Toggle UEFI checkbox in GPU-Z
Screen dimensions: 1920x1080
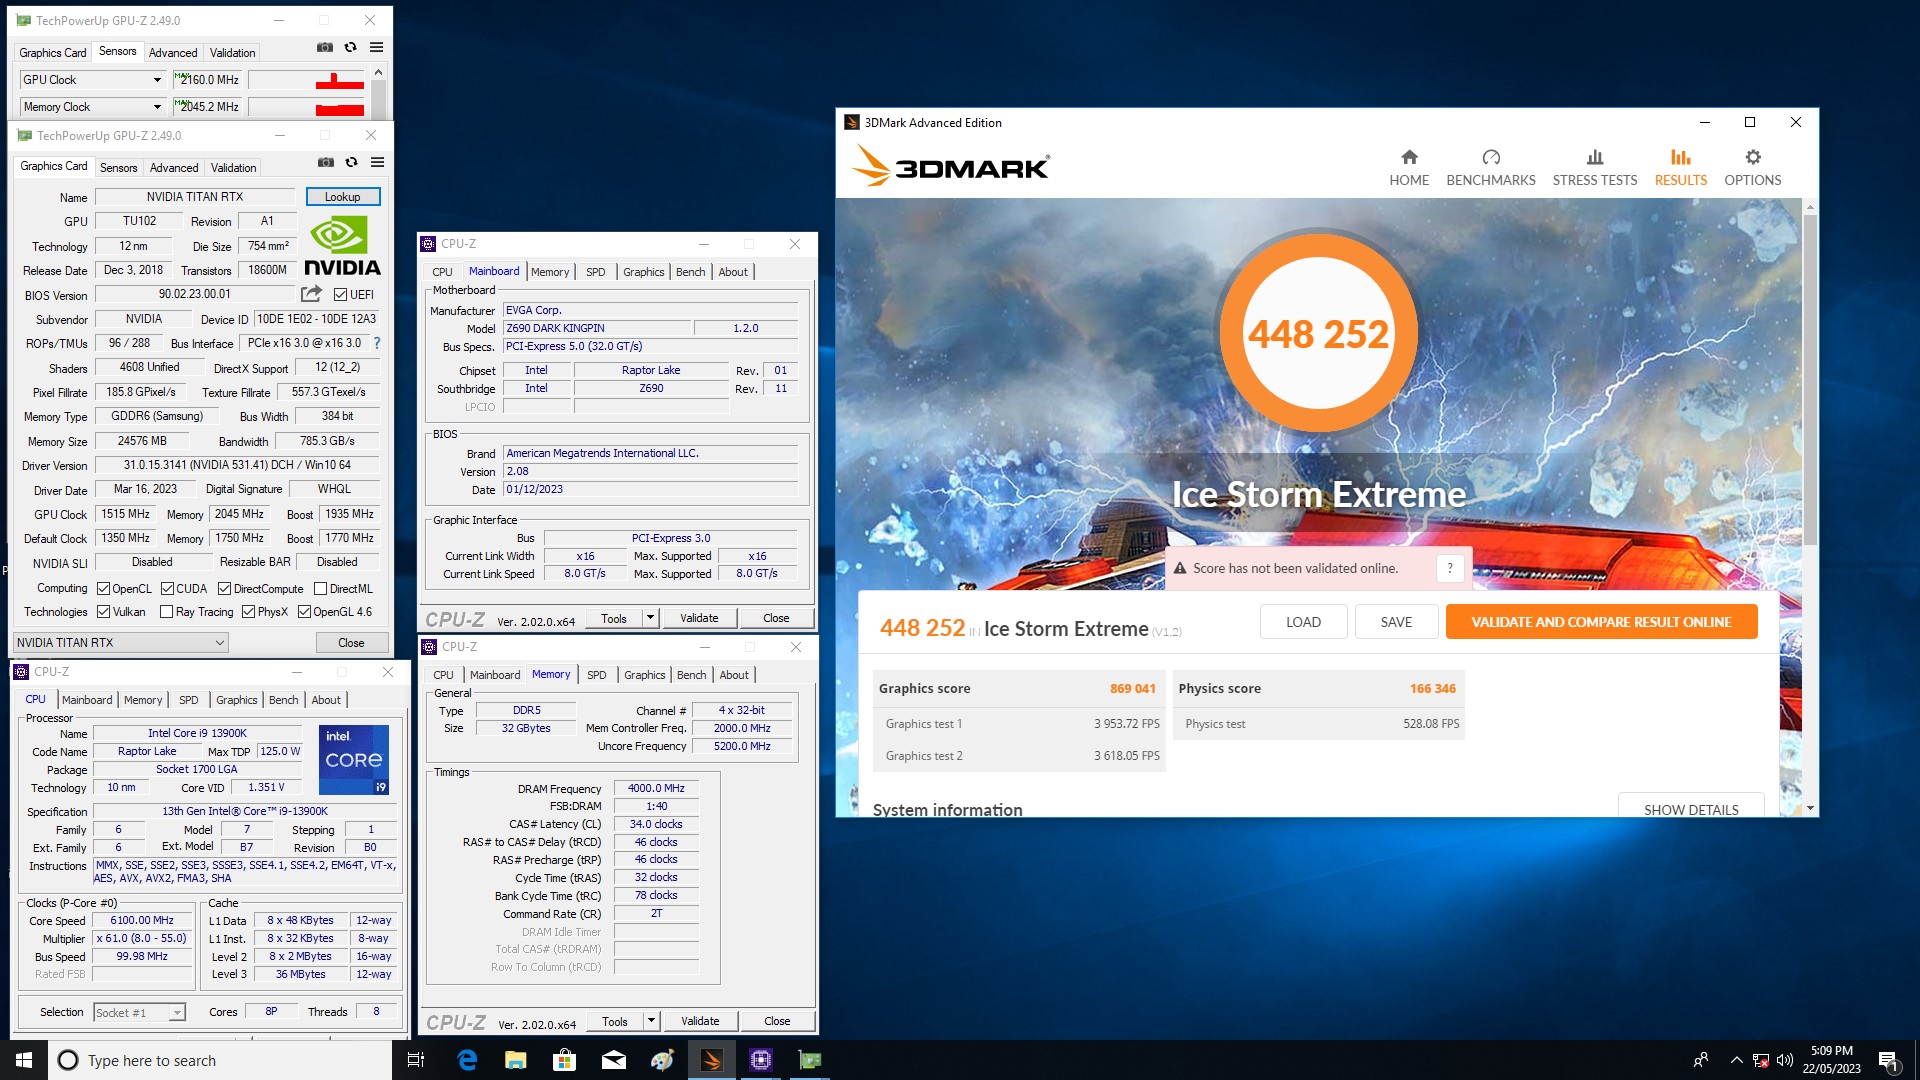click(x=340, y=295)
